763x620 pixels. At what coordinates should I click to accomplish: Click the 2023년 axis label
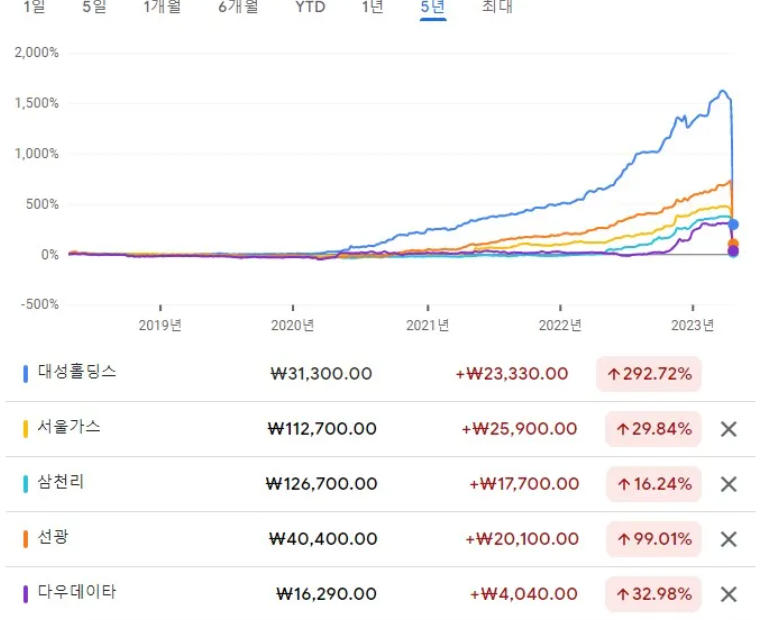coord(692,325)
